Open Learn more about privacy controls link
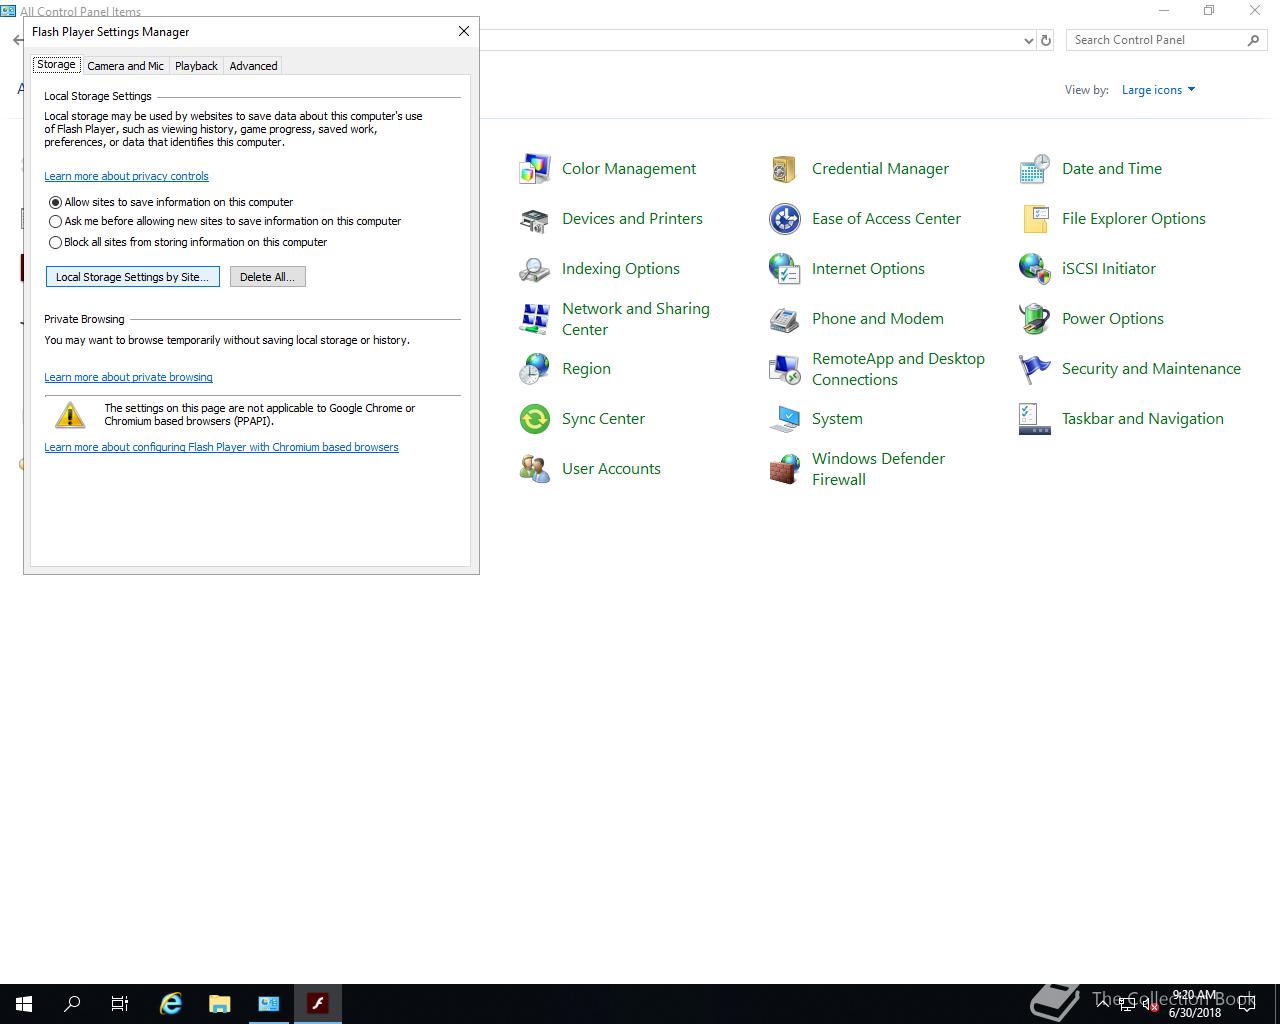This screenshot has height=1024, width=1280. tap(126, 176)
